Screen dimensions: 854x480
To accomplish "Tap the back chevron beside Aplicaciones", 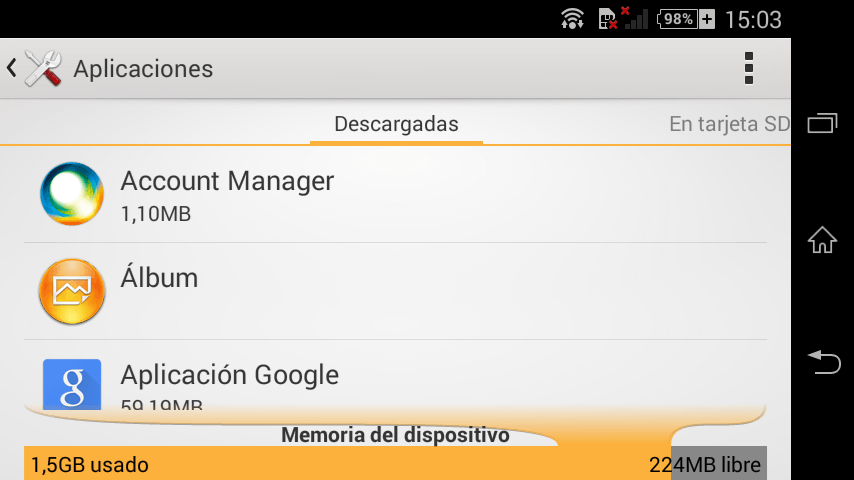I will point(11,68).
